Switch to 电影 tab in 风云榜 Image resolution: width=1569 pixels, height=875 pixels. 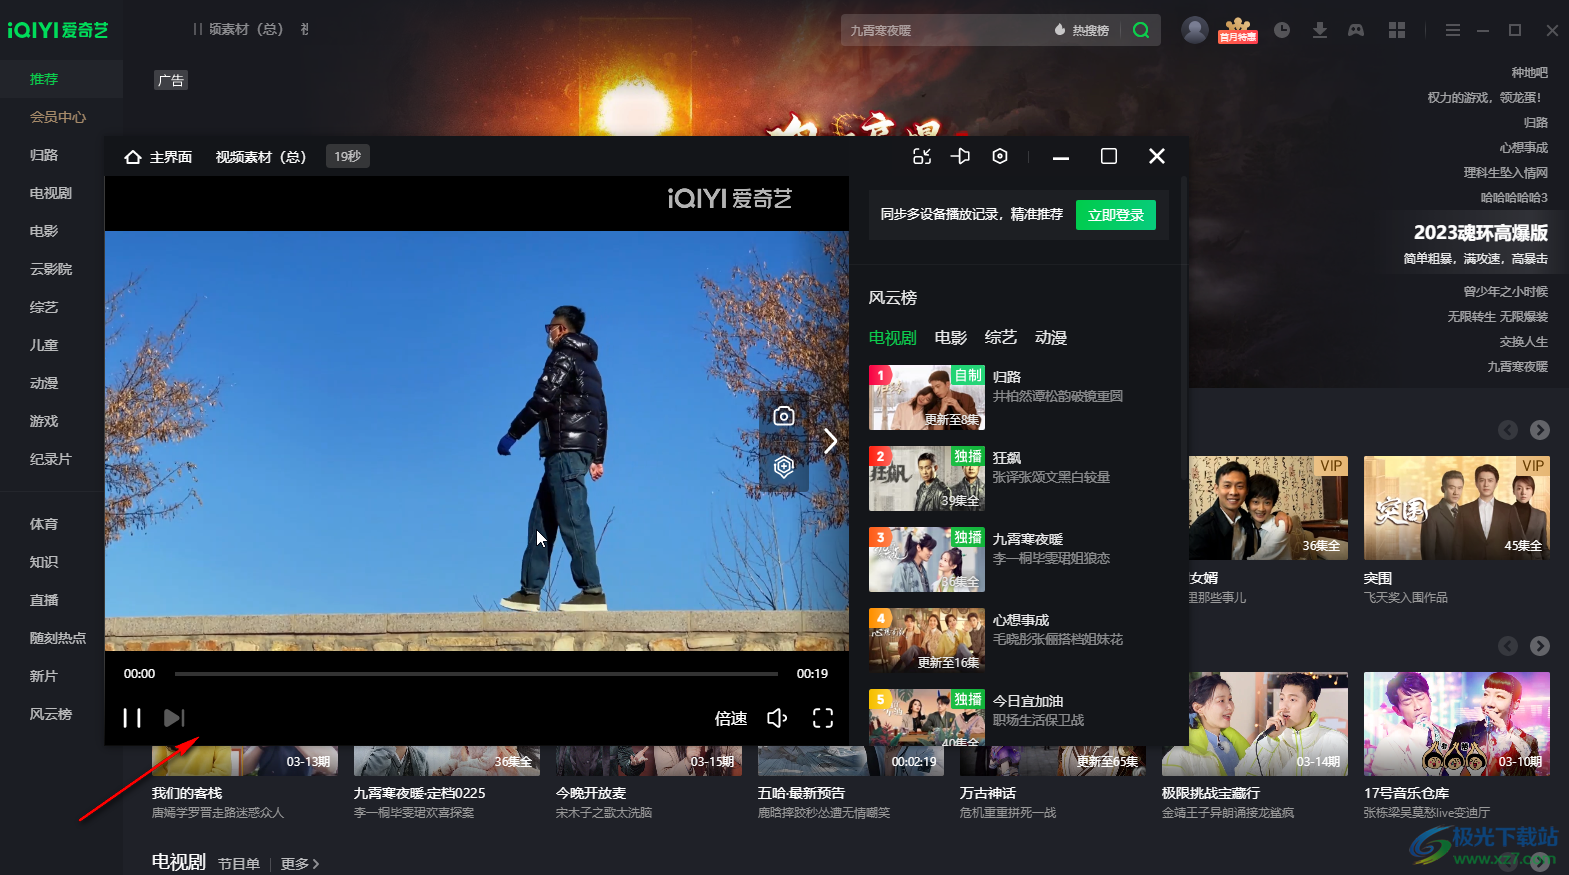click(951, 338)
